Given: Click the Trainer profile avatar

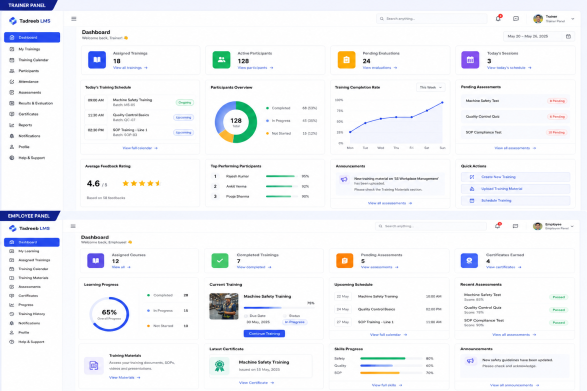Looking at the screenshot, I should point(538,19).
